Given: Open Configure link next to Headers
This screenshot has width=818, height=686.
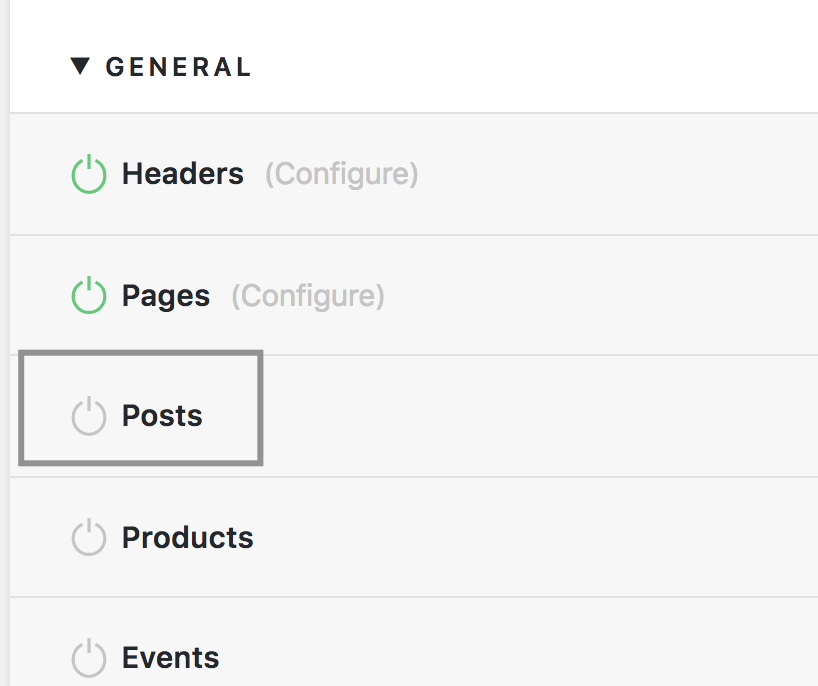Looking at the screenshot, I should coord(341,174).
